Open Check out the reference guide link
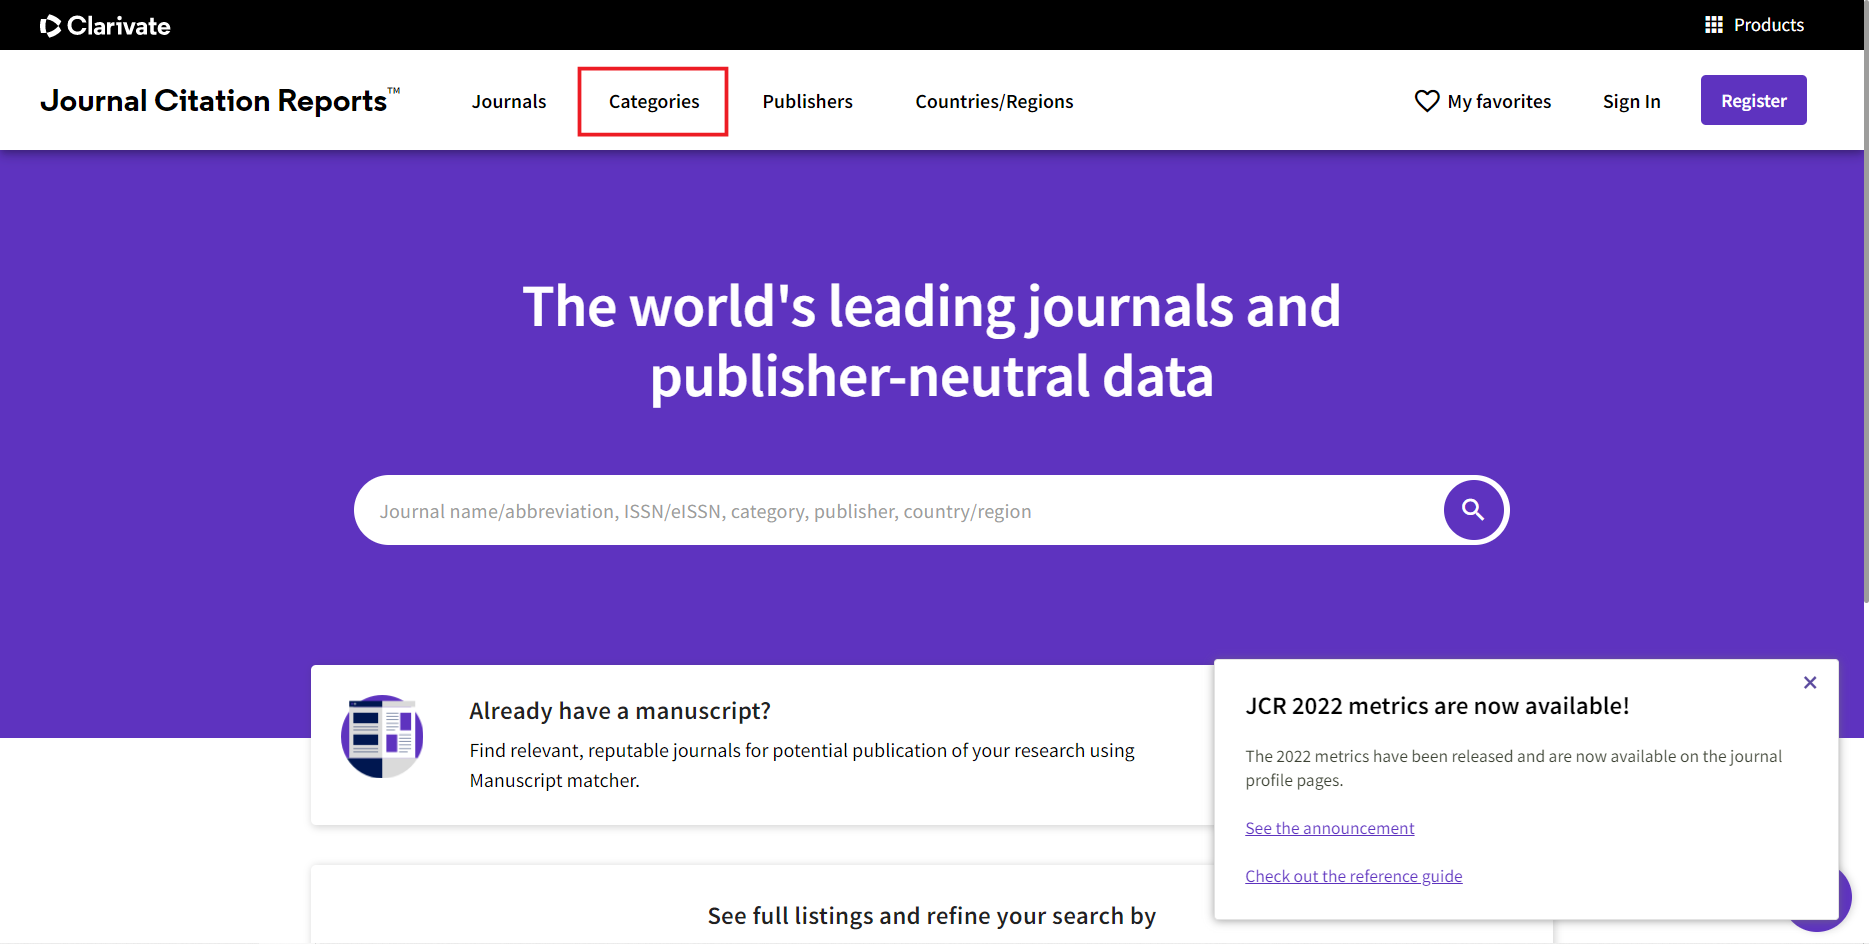This screenshot has width=1869, height=944. pyautogui.click(x=1354, y=876)
